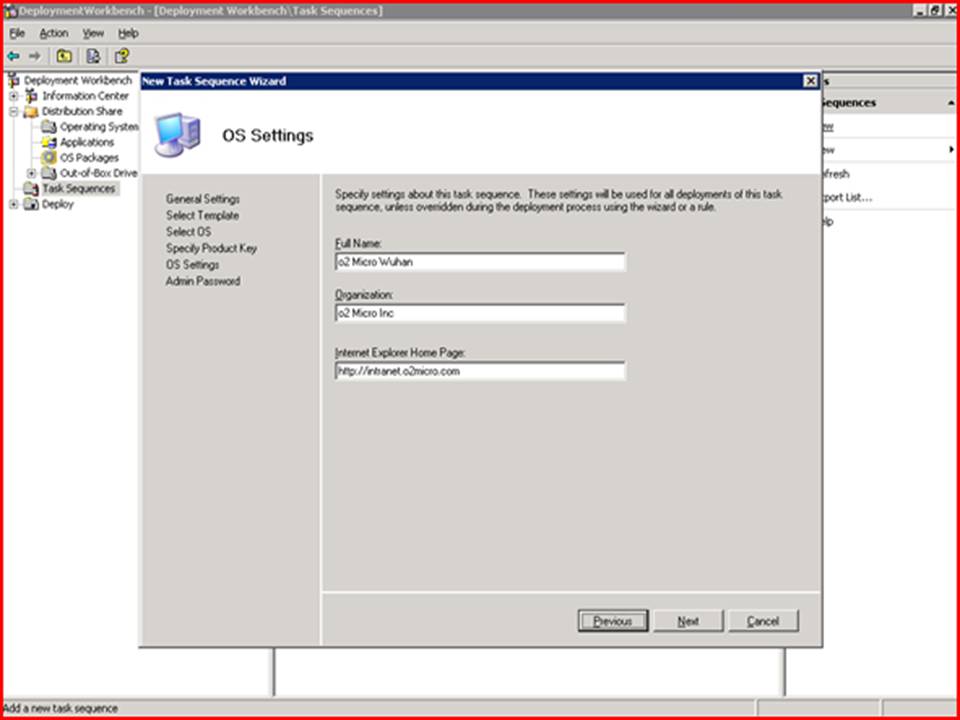Viewport: 960px width, 720px height.
Task: Click the Back arrow toolbar icon
Action: pyautogui.click(x=13, y=56)
